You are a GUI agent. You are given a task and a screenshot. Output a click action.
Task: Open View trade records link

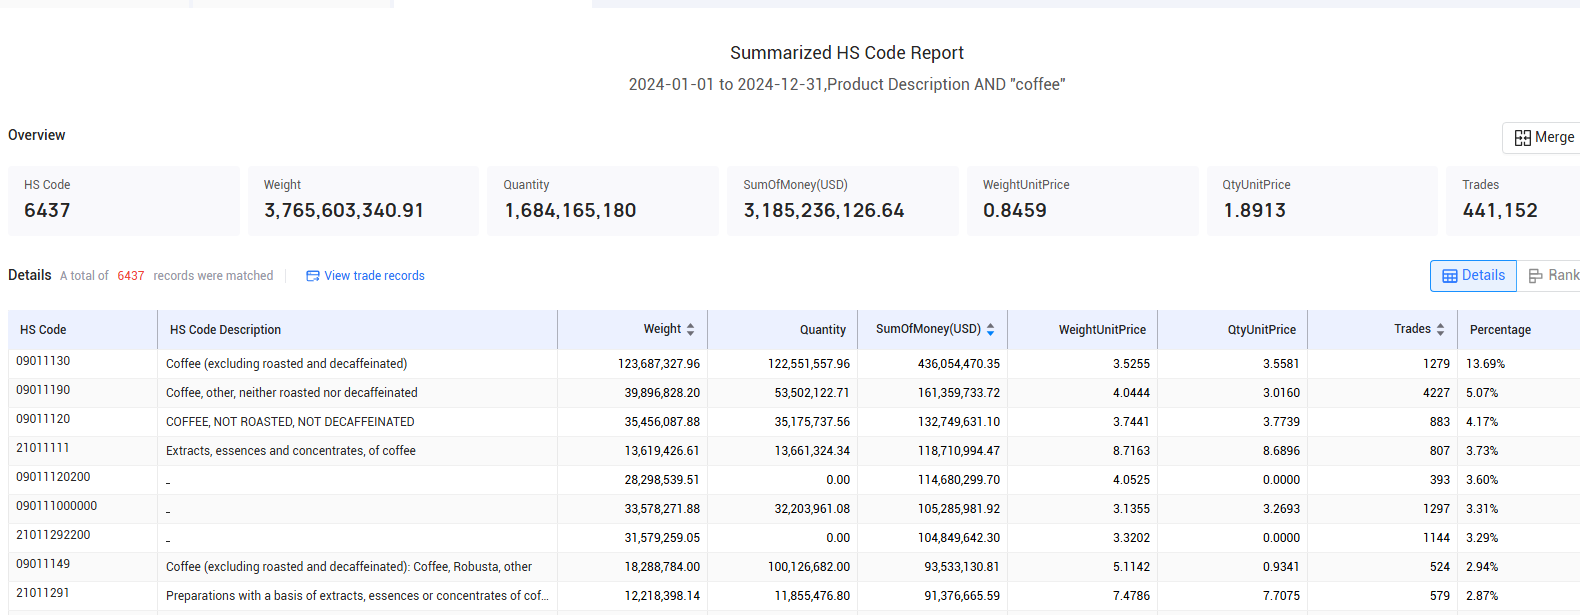point(374,276)
